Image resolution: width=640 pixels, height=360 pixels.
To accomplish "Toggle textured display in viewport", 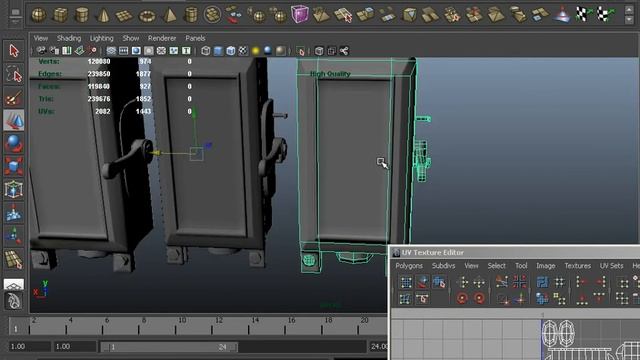I will [243, 51].
